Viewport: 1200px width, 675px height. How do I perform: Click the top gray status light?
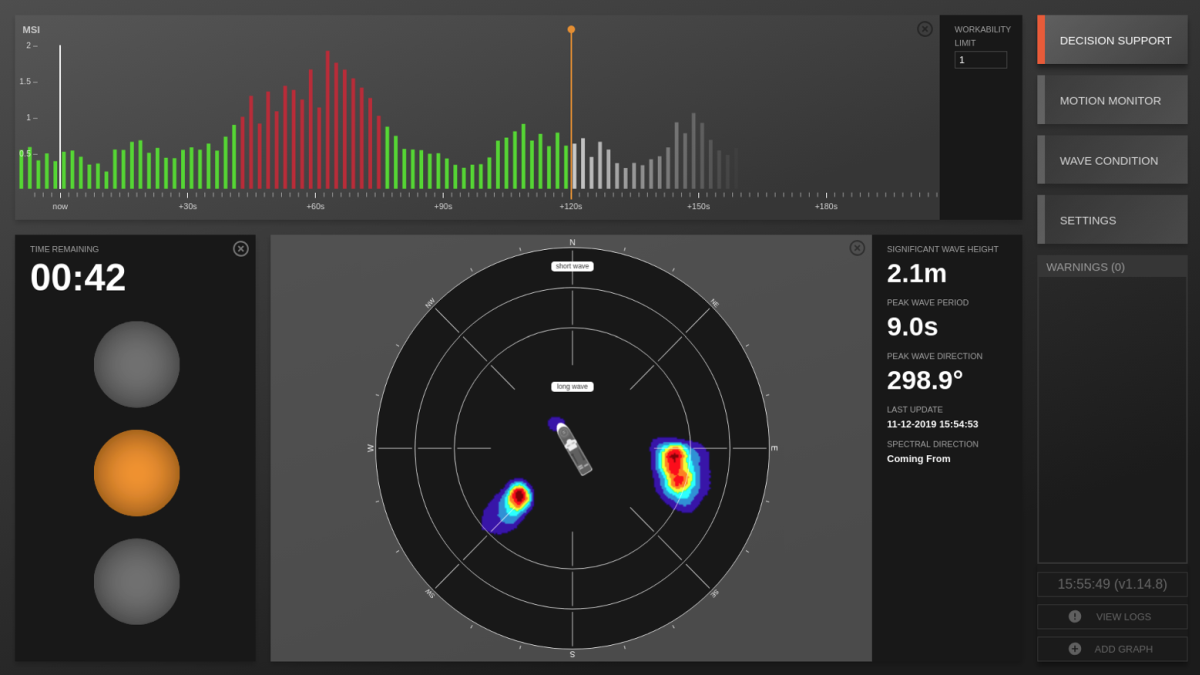point(137,364)
